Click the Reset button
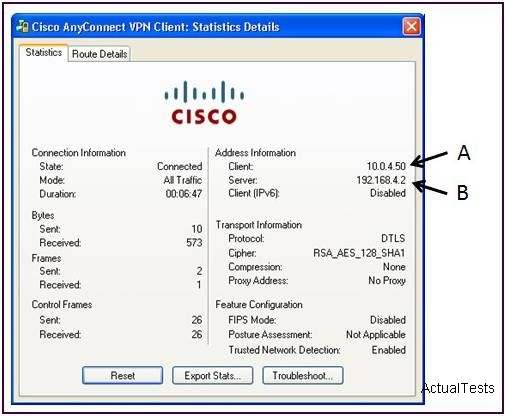This screenshot has width=505, height=416. [x=122, y=376]
